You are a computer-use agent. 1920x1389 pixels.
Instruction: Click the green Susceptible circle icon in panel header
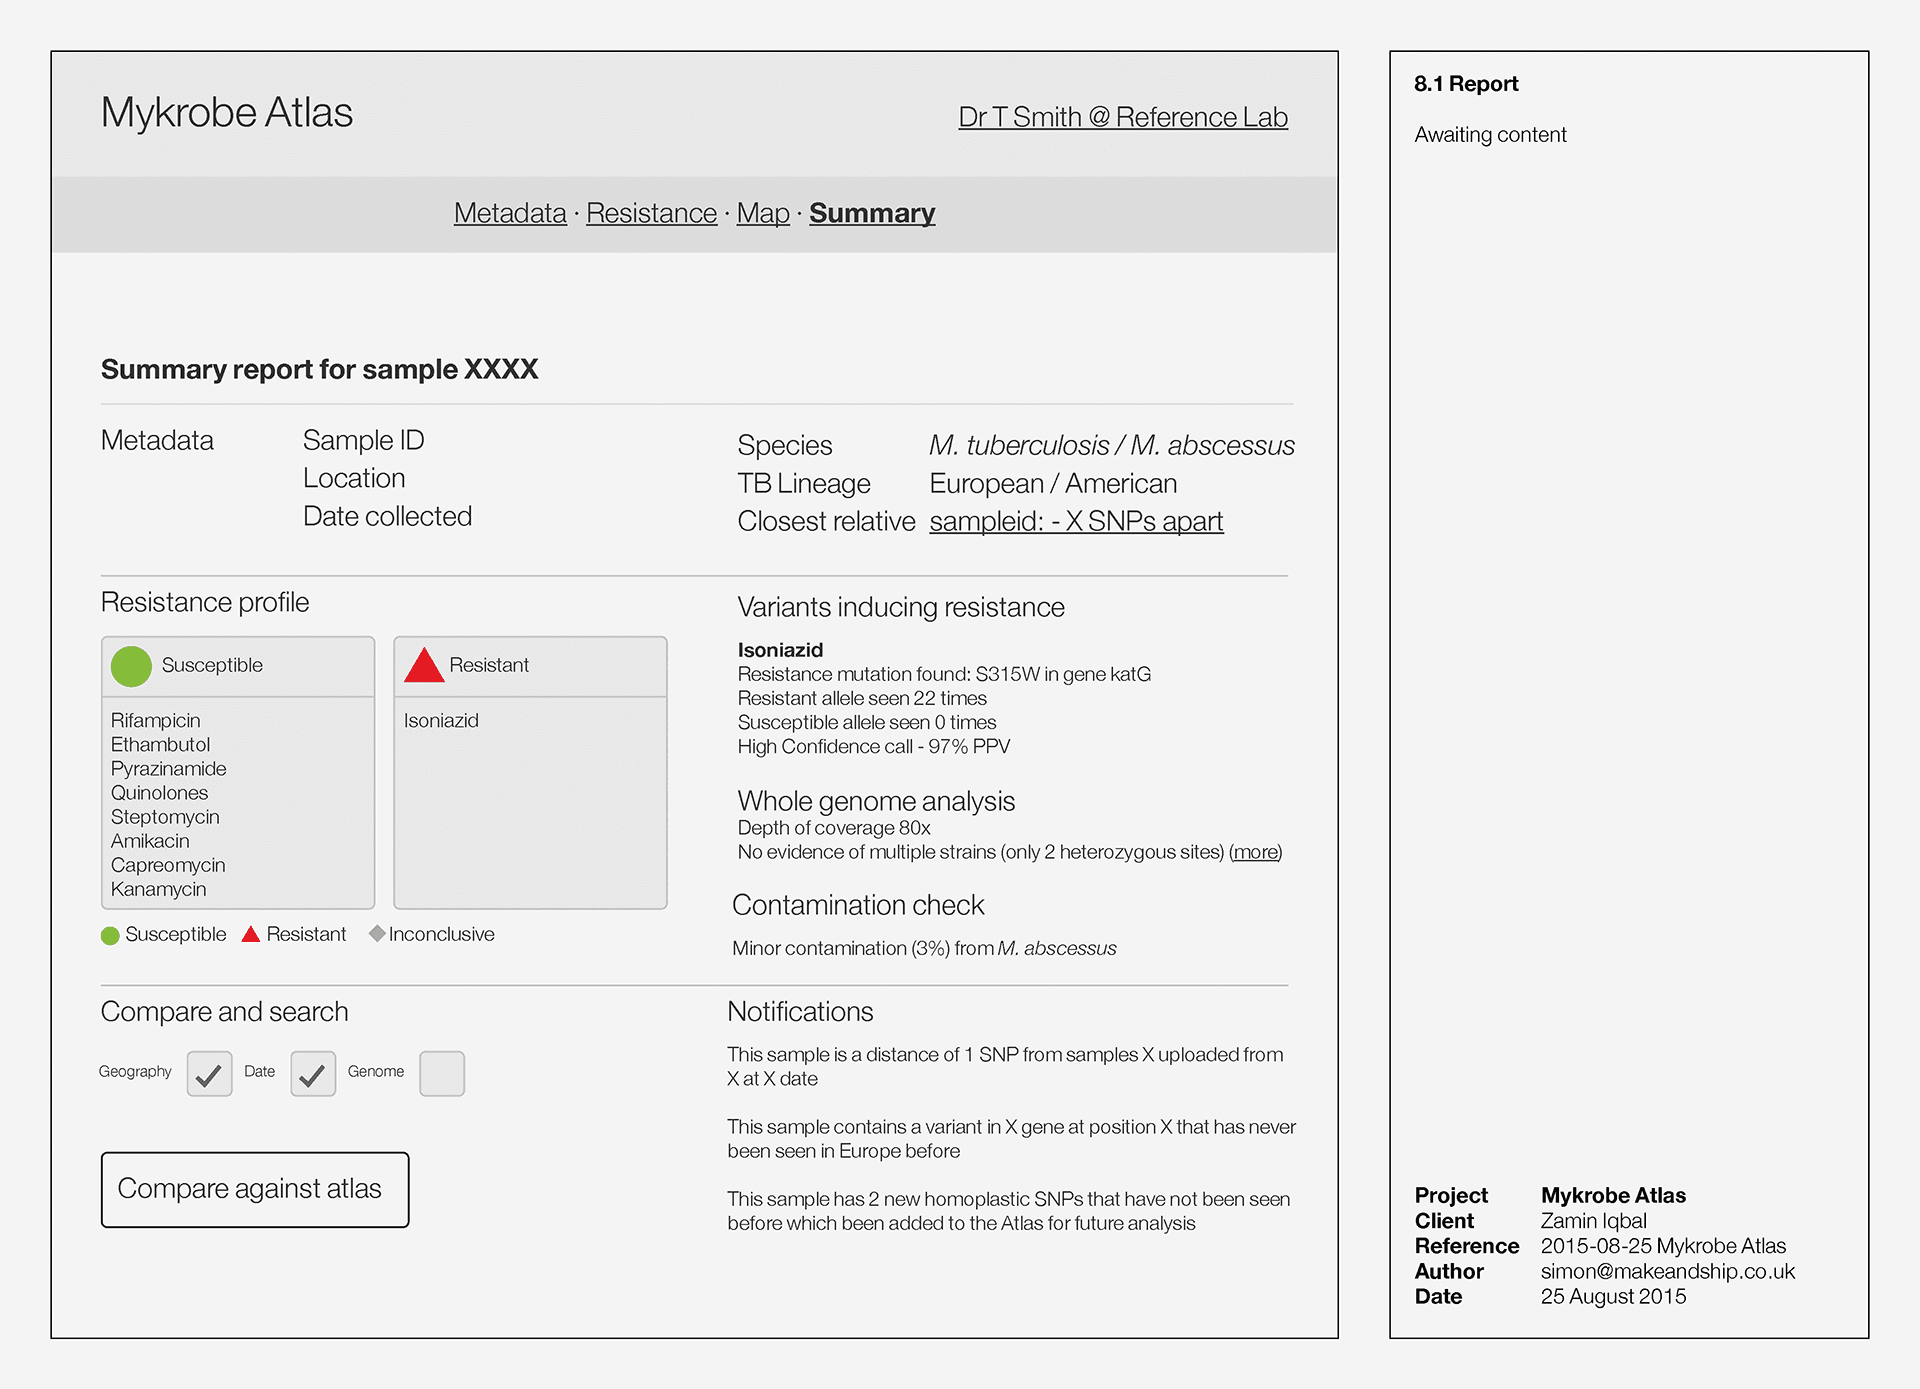[131, 666]
